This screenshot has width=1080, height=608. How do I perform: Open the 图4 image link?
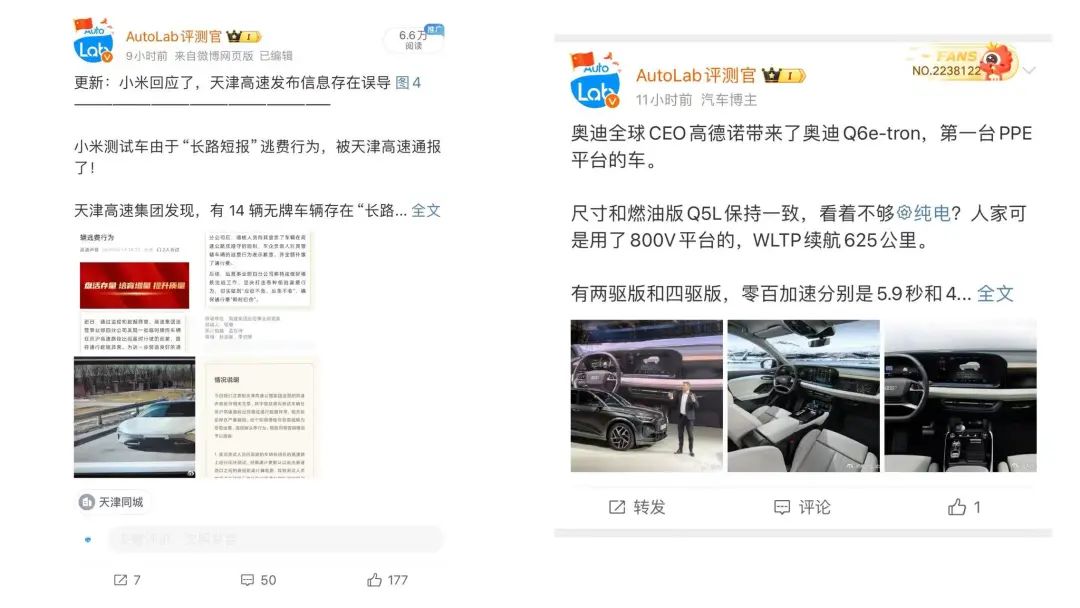pyautogui.click(x=408, y=83)
